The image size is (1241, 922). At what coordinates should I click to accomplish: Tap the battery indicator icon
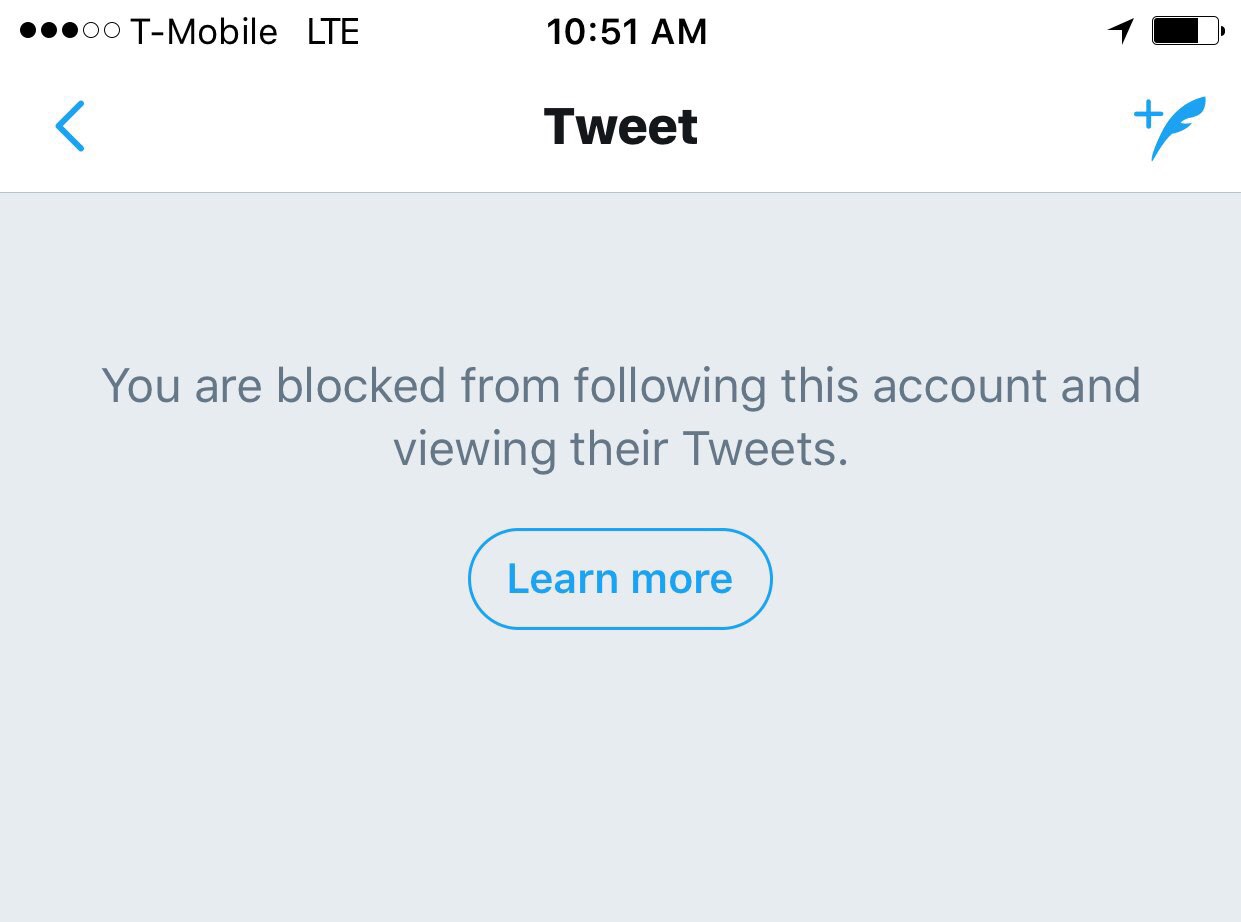pyautogui.click(x=1187, y=32)
